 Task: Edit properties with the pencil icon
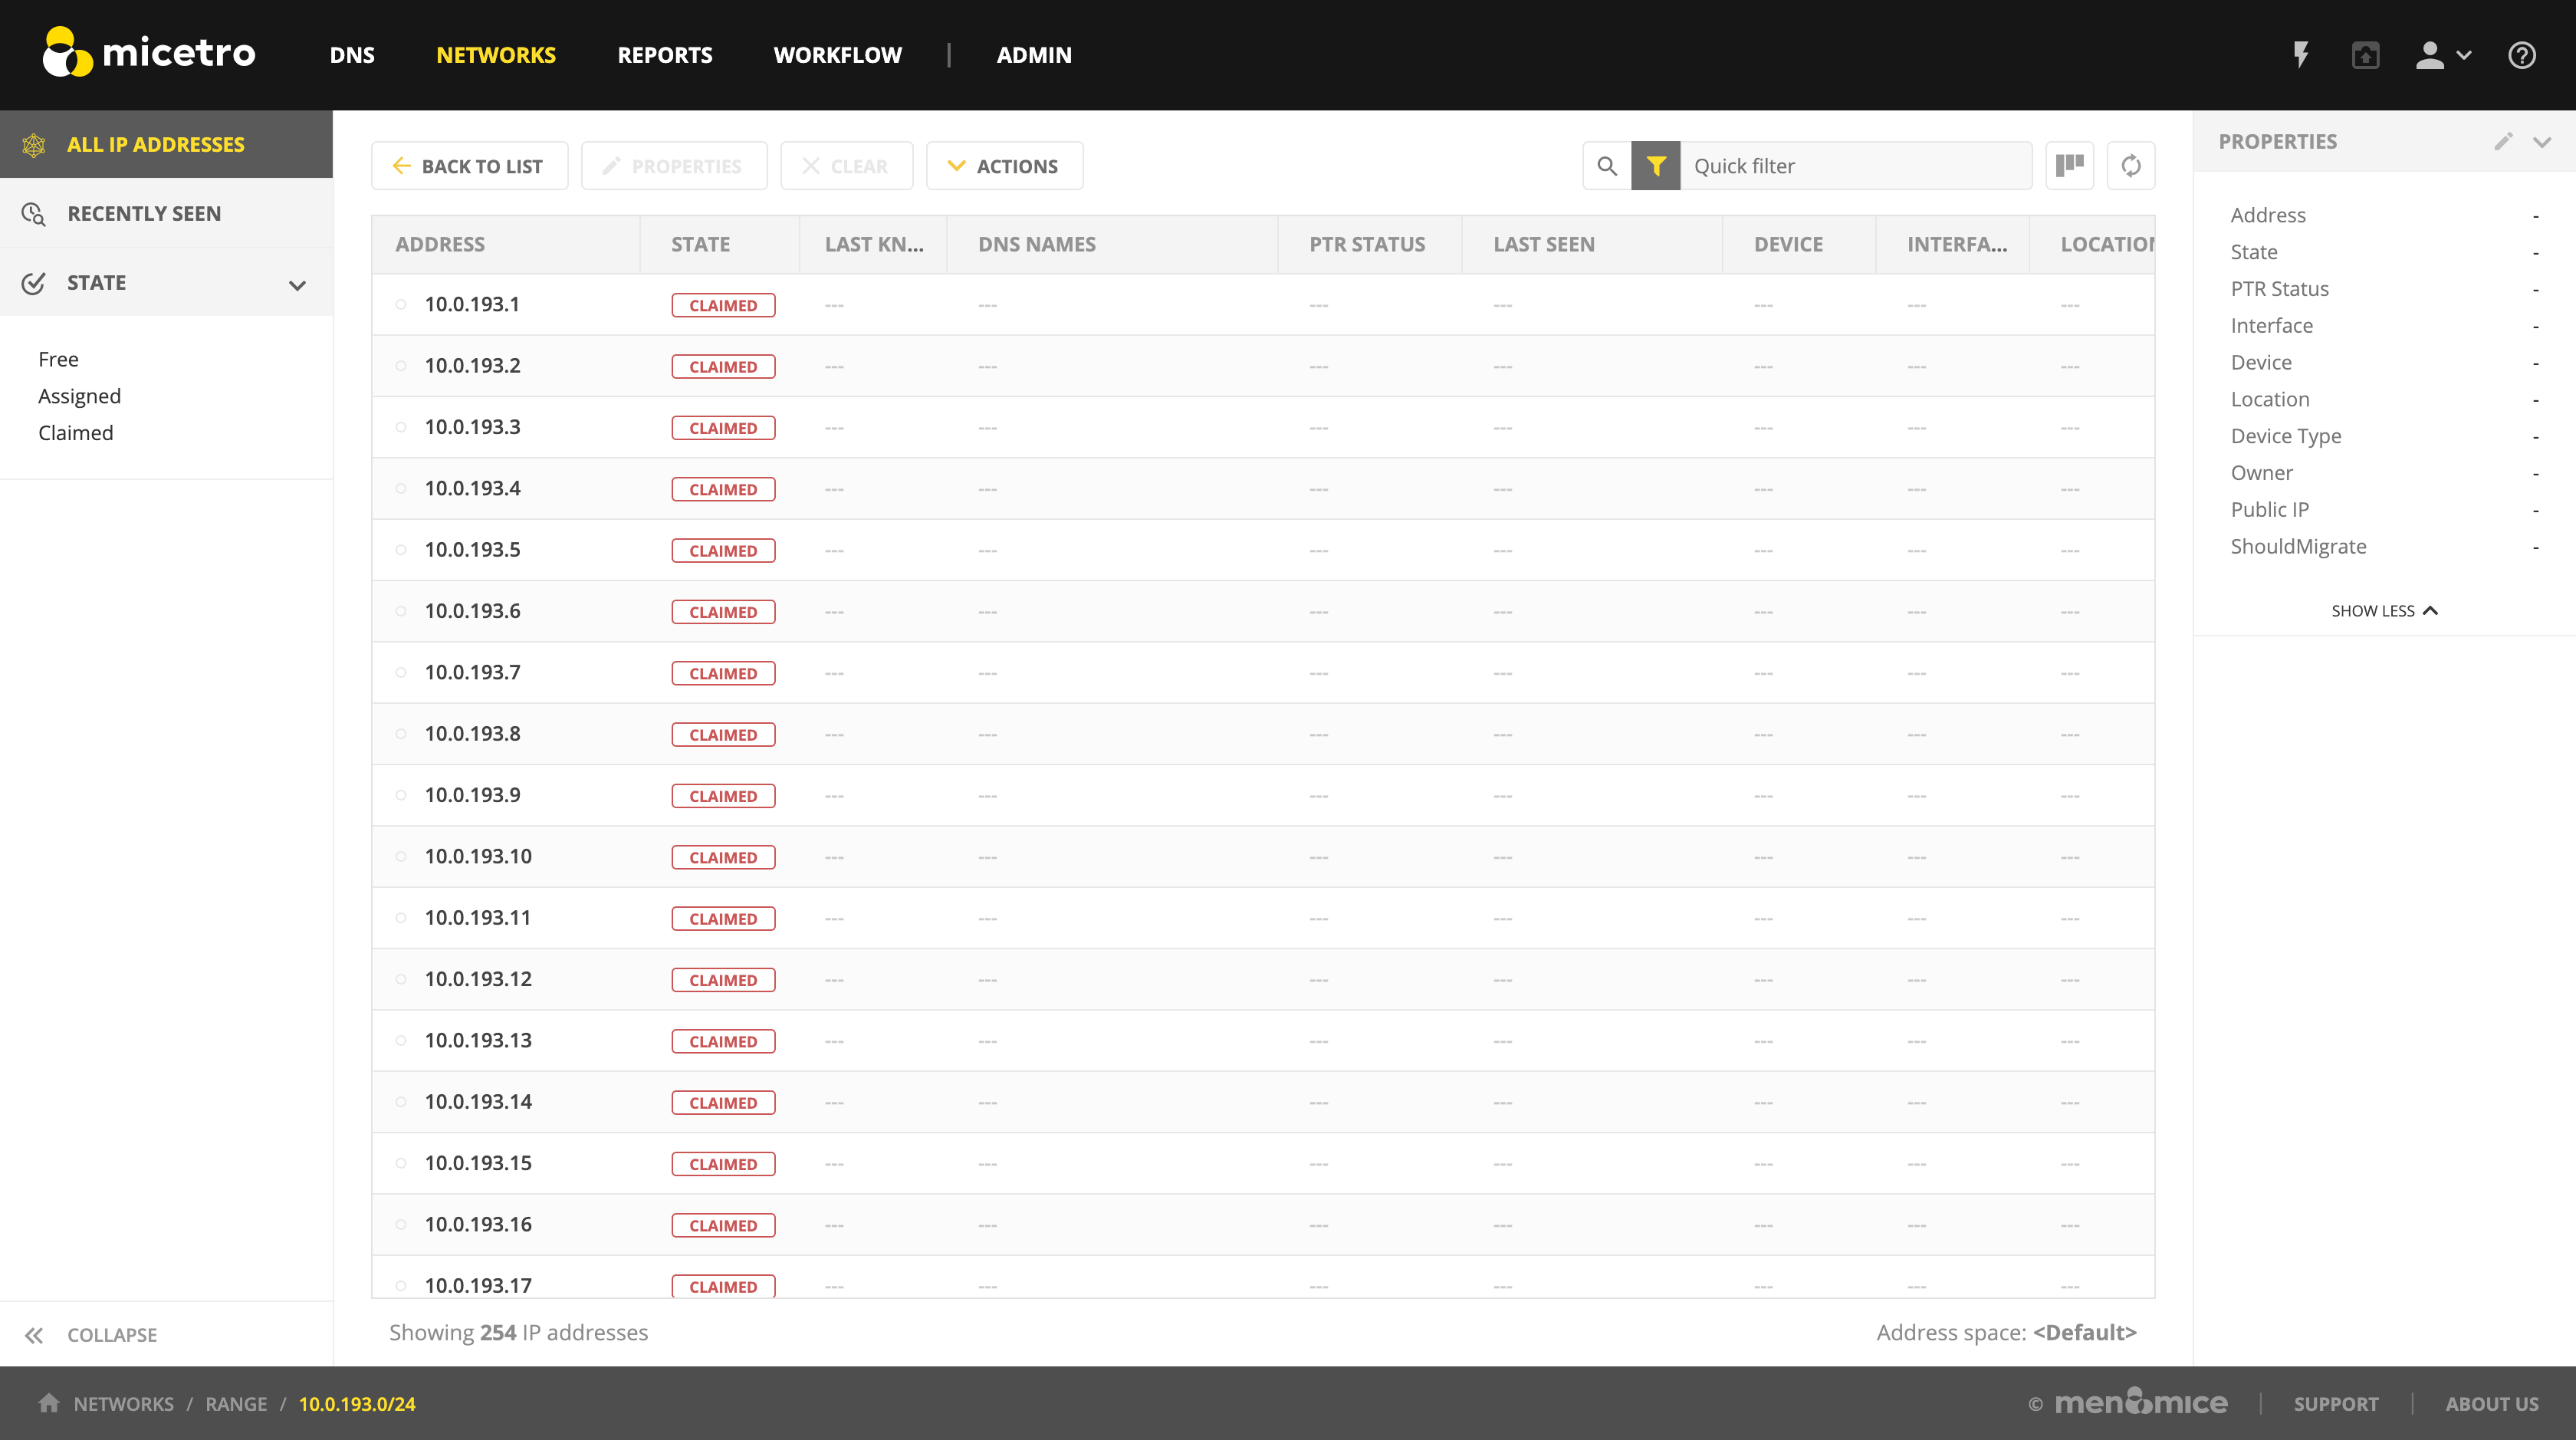coord(2503,142)
